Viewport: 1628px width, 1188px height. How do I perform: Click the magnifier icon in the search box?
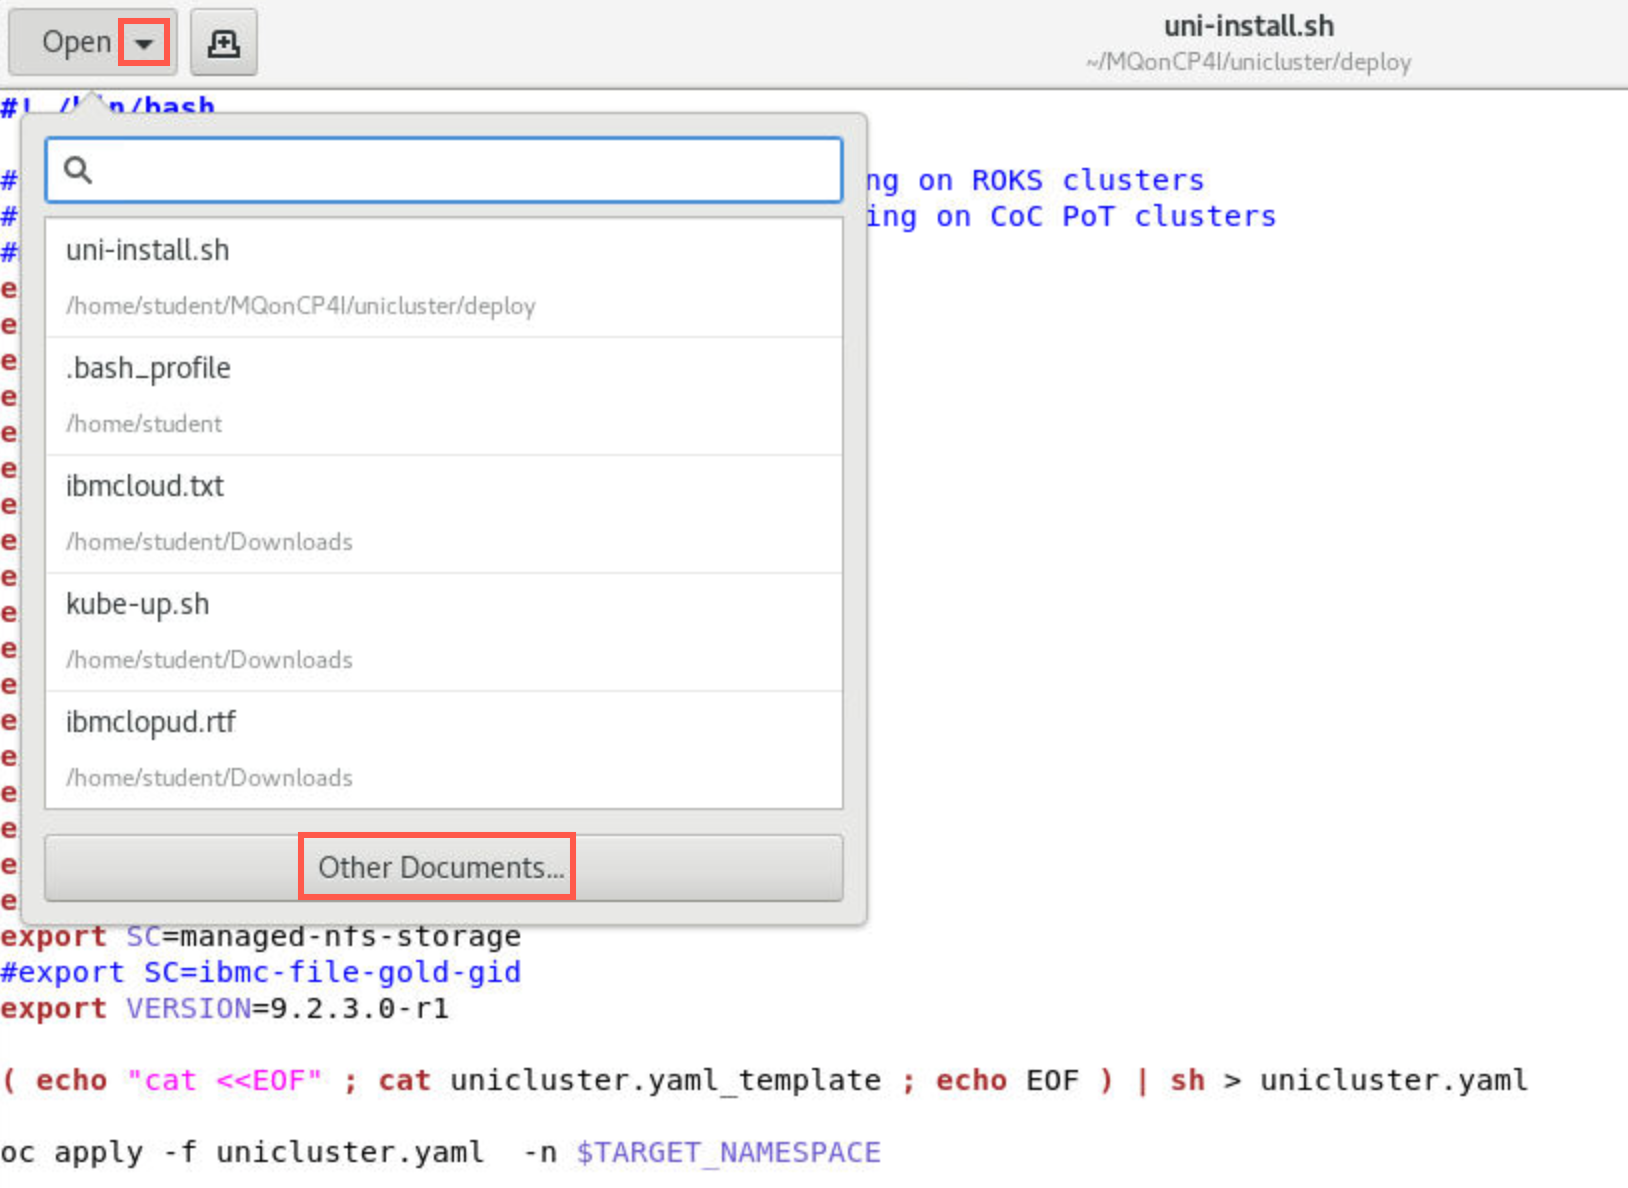click(x=78, y=170)
